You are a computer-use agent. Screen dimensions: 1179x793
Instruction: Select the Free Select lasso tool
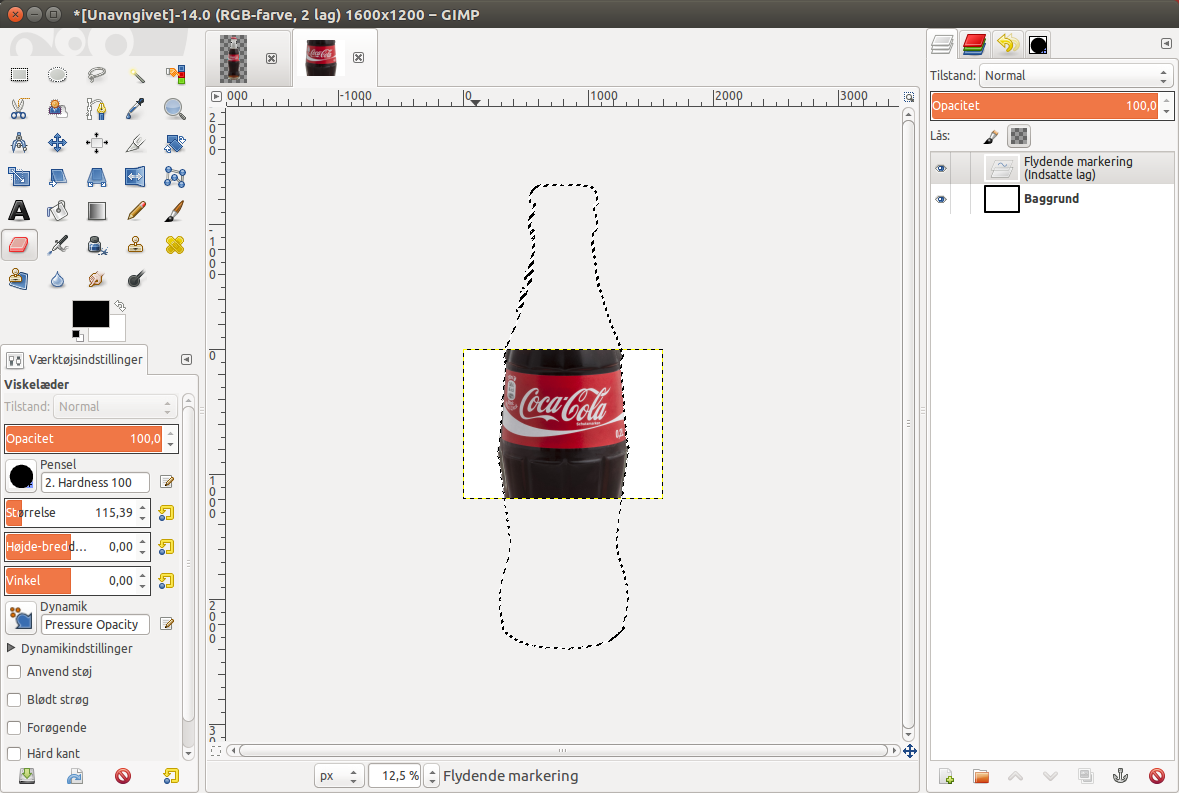[x=96, y=74]
